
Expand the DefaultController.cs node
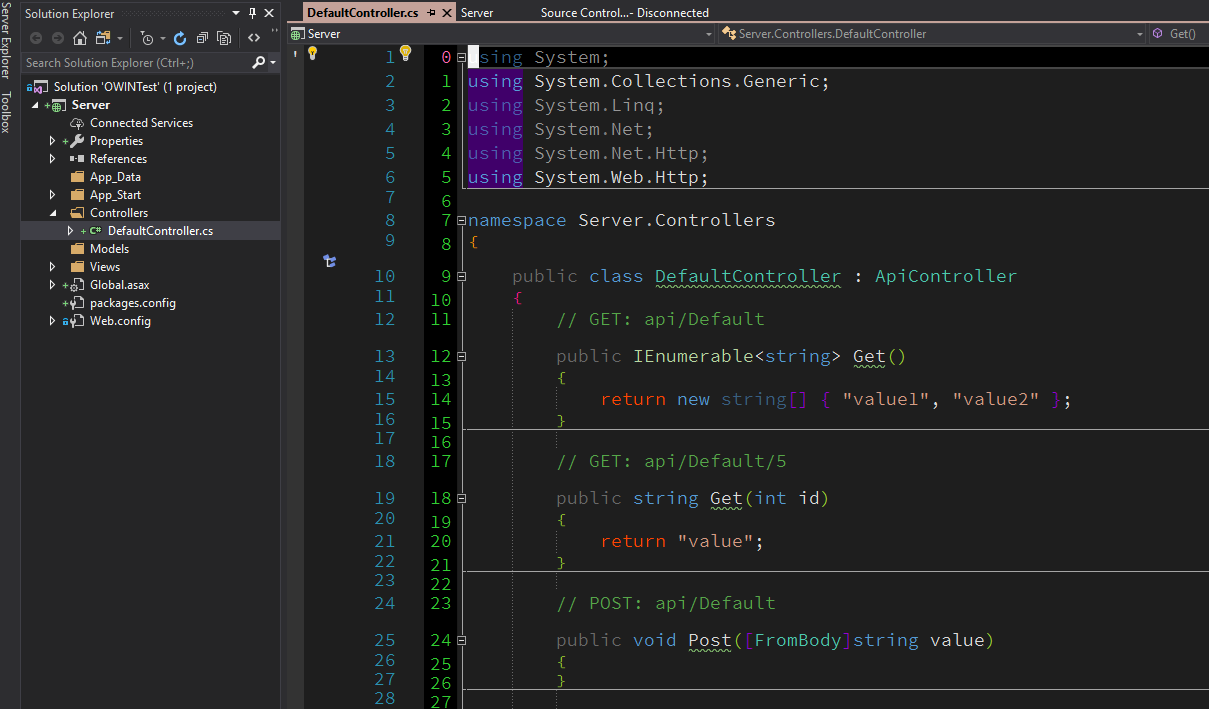point(70,231)
